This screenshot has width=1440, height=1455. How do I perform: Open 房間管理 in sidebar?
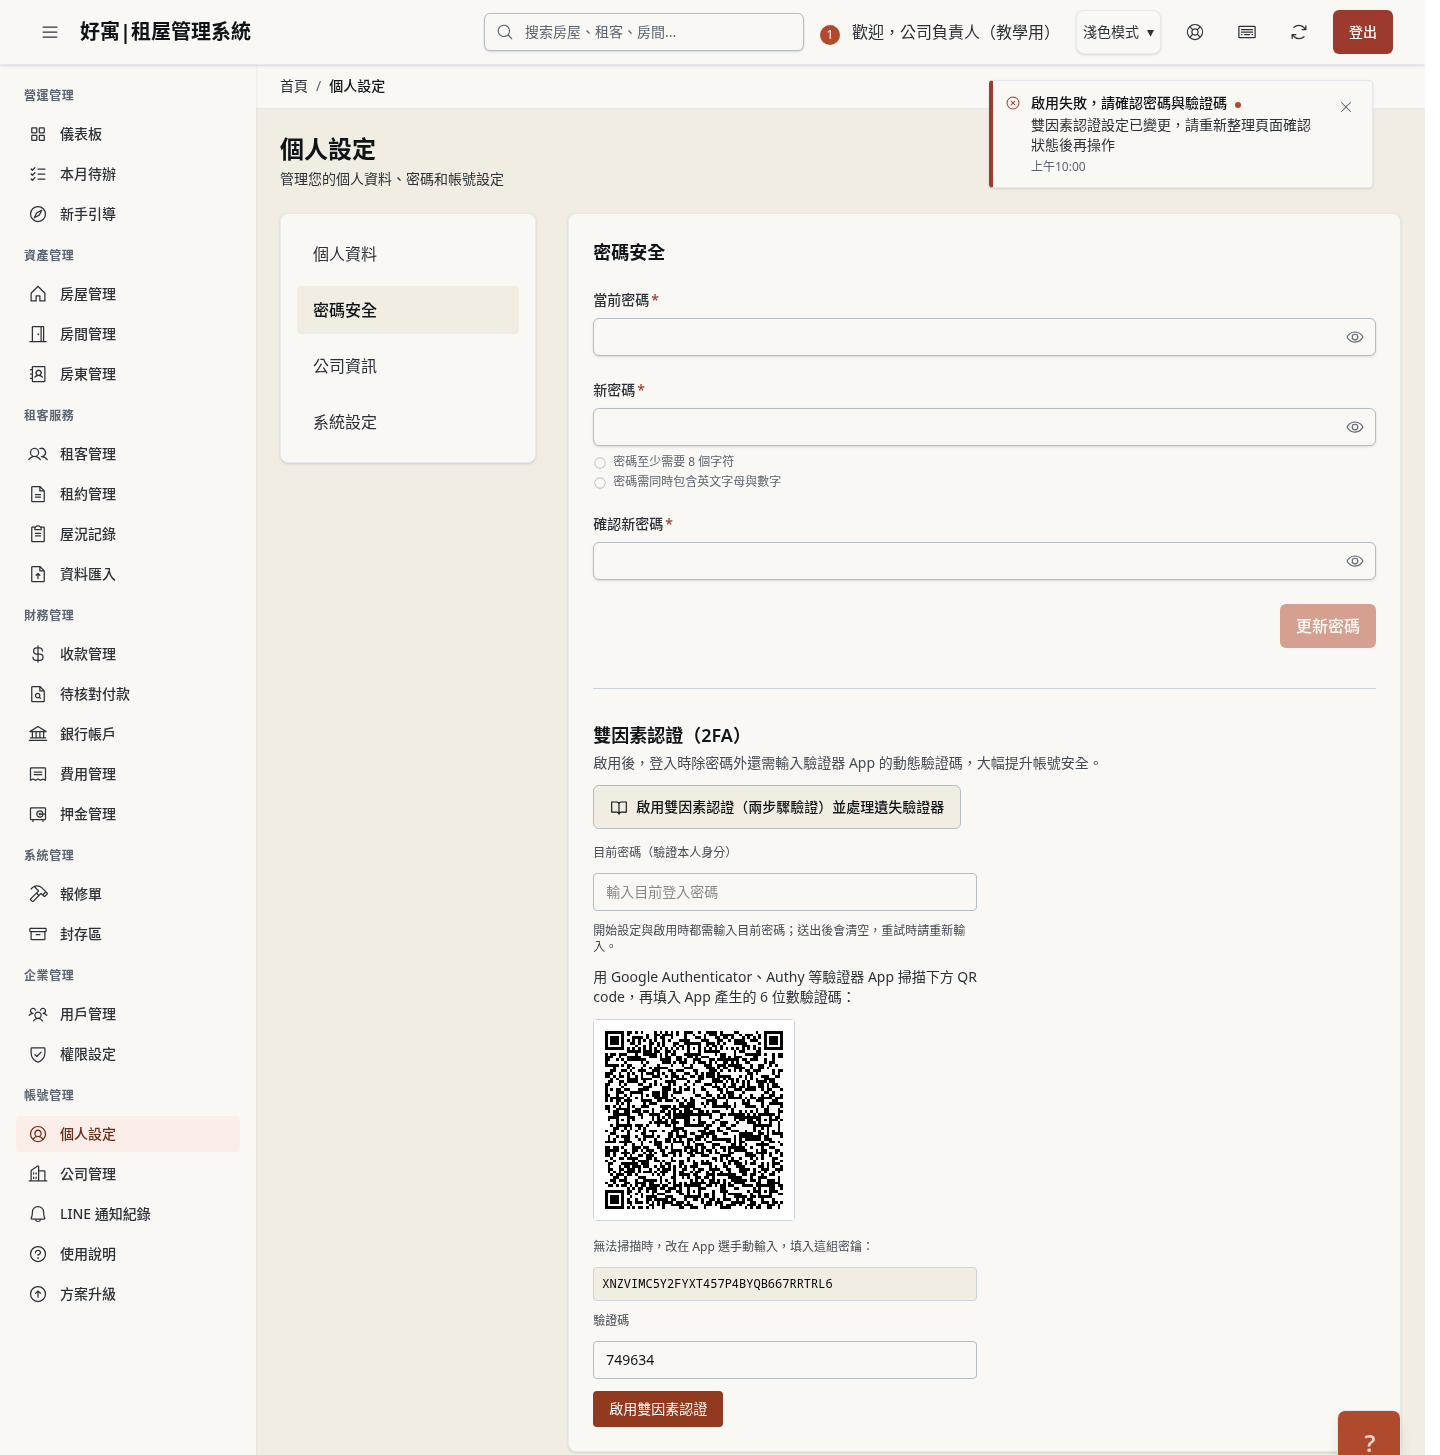pos(128,334)
